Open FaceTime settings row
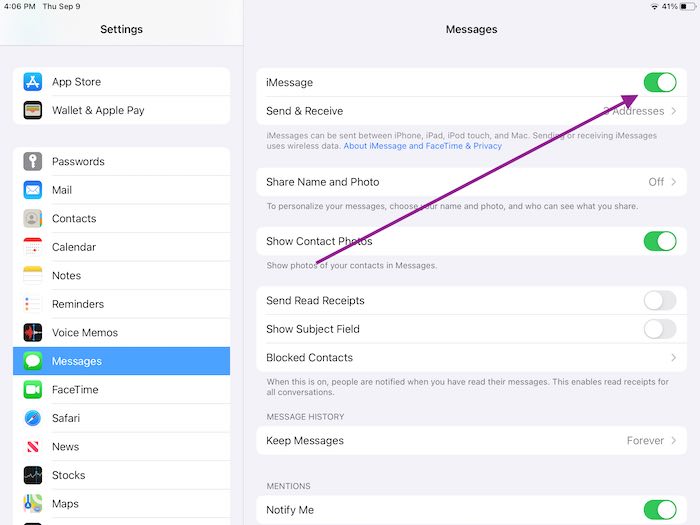The image size is (700, 525). tap(121, 389)
